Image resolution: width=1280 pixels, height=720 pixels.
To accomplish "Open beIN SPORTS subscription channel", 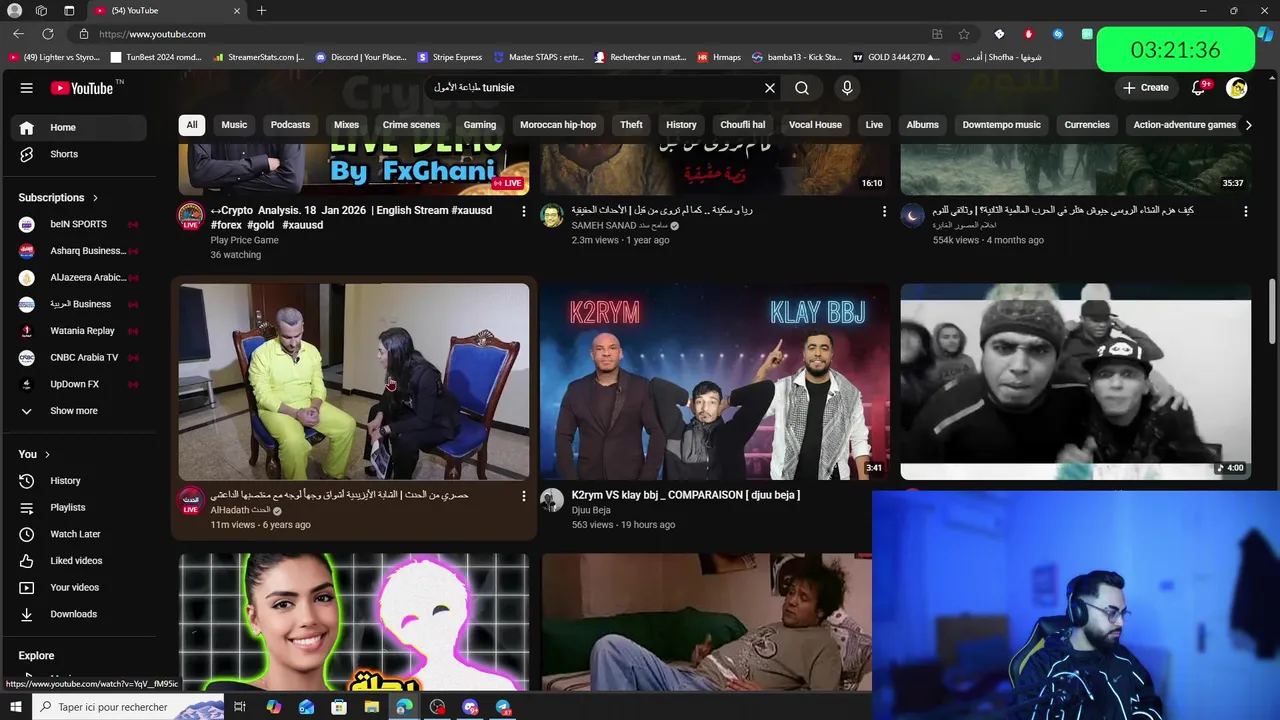I will (x=79, y=224).
